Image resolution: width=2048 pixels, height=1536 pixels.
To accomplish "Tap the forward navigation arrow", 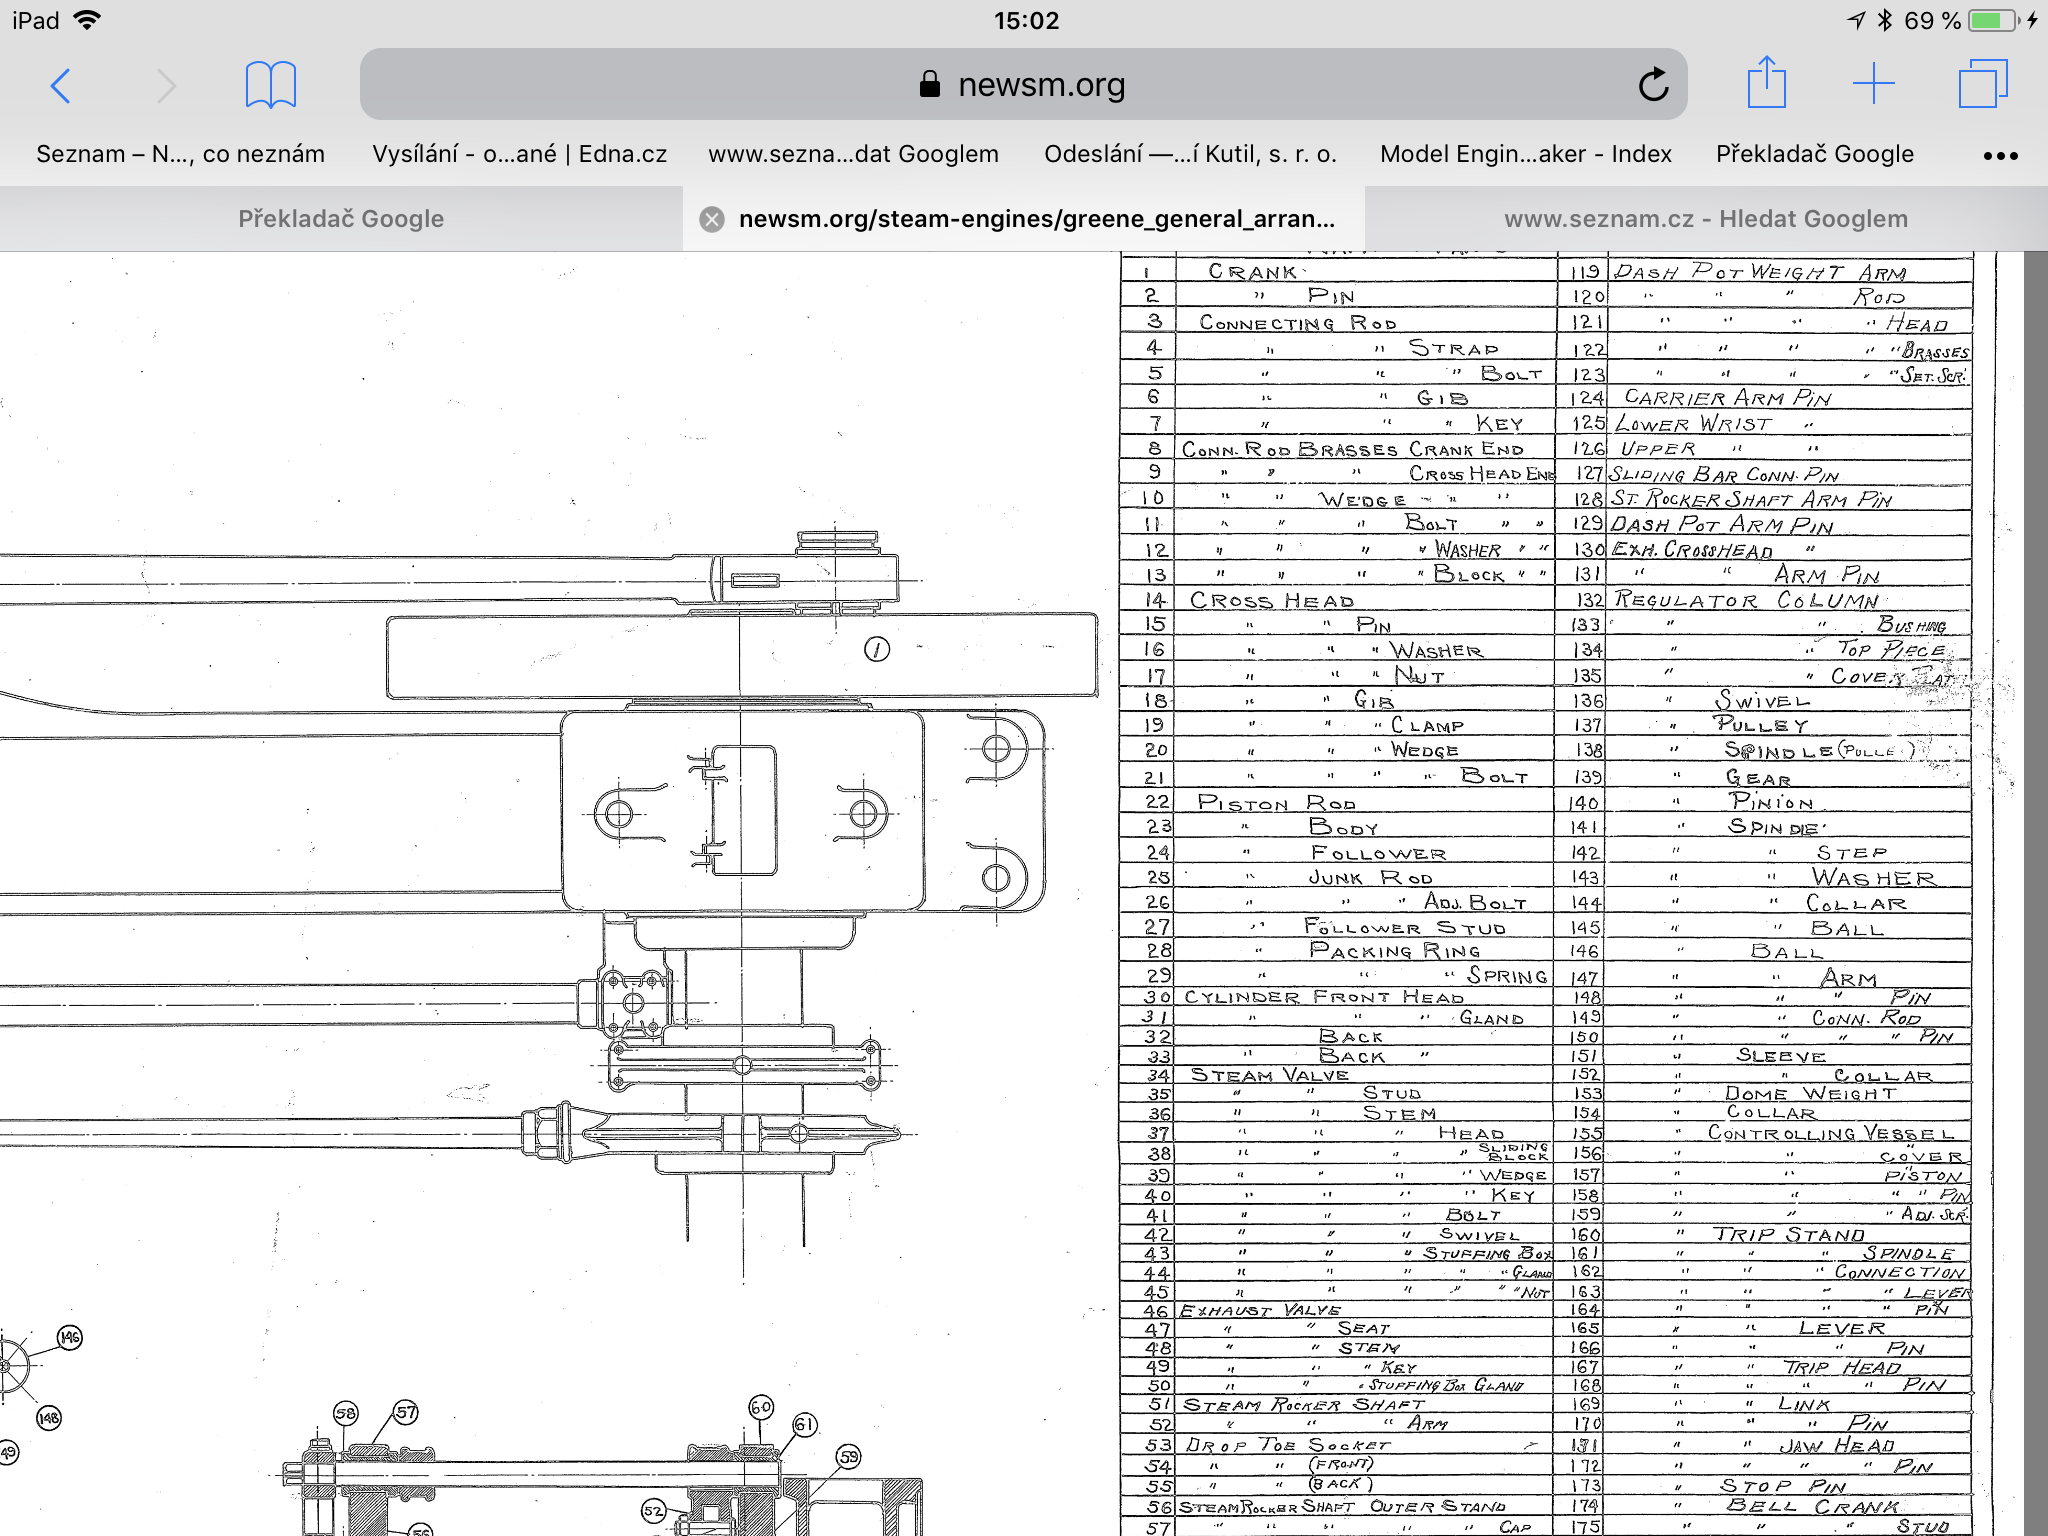I will coord(166,86).
